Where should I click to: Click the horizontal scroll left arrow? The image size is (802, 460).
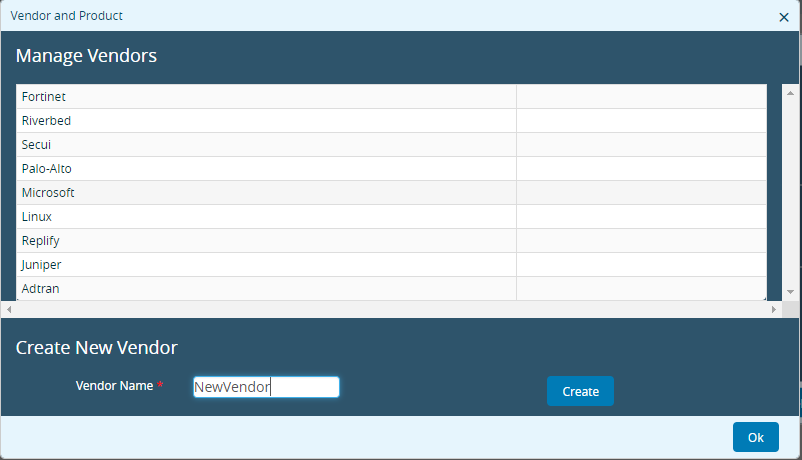(9, 309)
